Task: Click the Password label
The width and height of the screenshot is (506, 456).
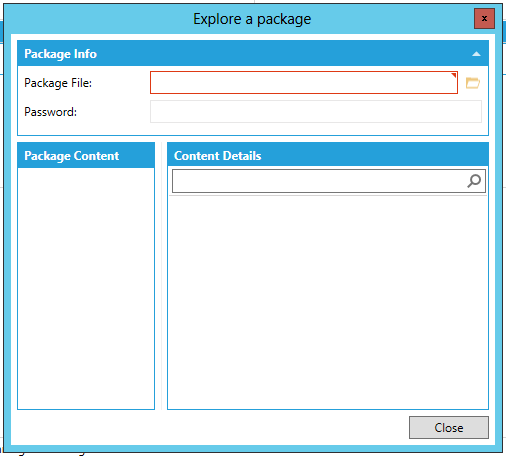Action: pyautogui.click(x=50, y=112)
